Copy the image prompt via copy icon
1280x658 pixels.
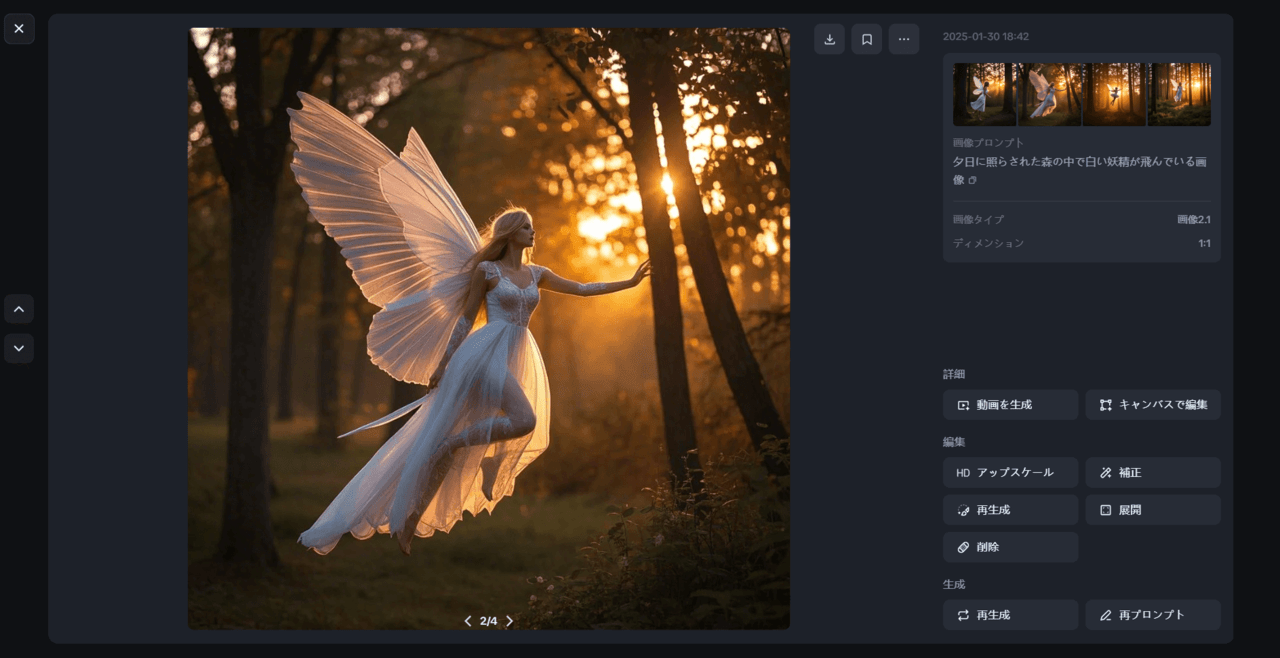[972, 180]
